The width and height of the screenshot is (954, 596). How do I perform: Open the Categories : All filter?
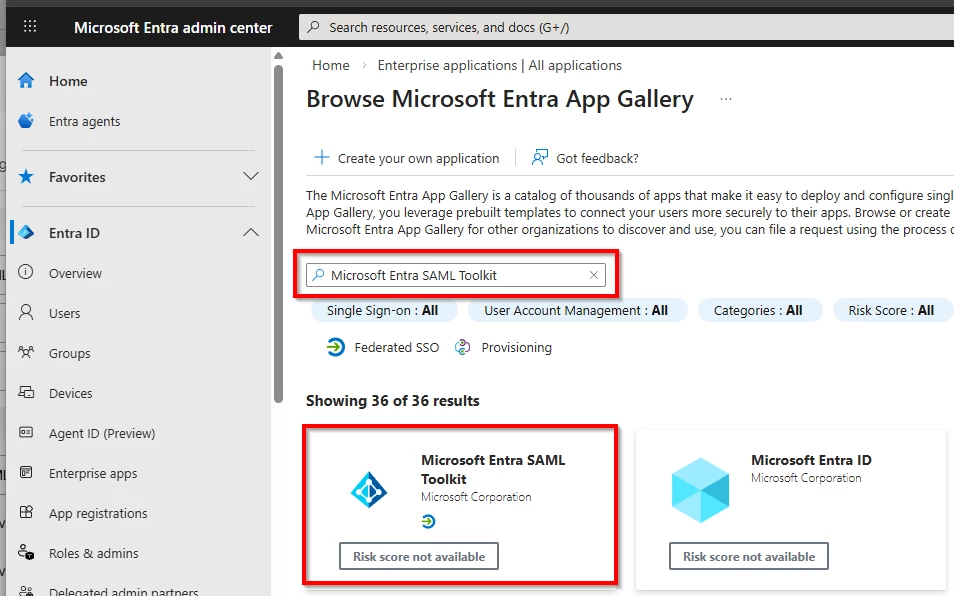click(x=758, y=310)
